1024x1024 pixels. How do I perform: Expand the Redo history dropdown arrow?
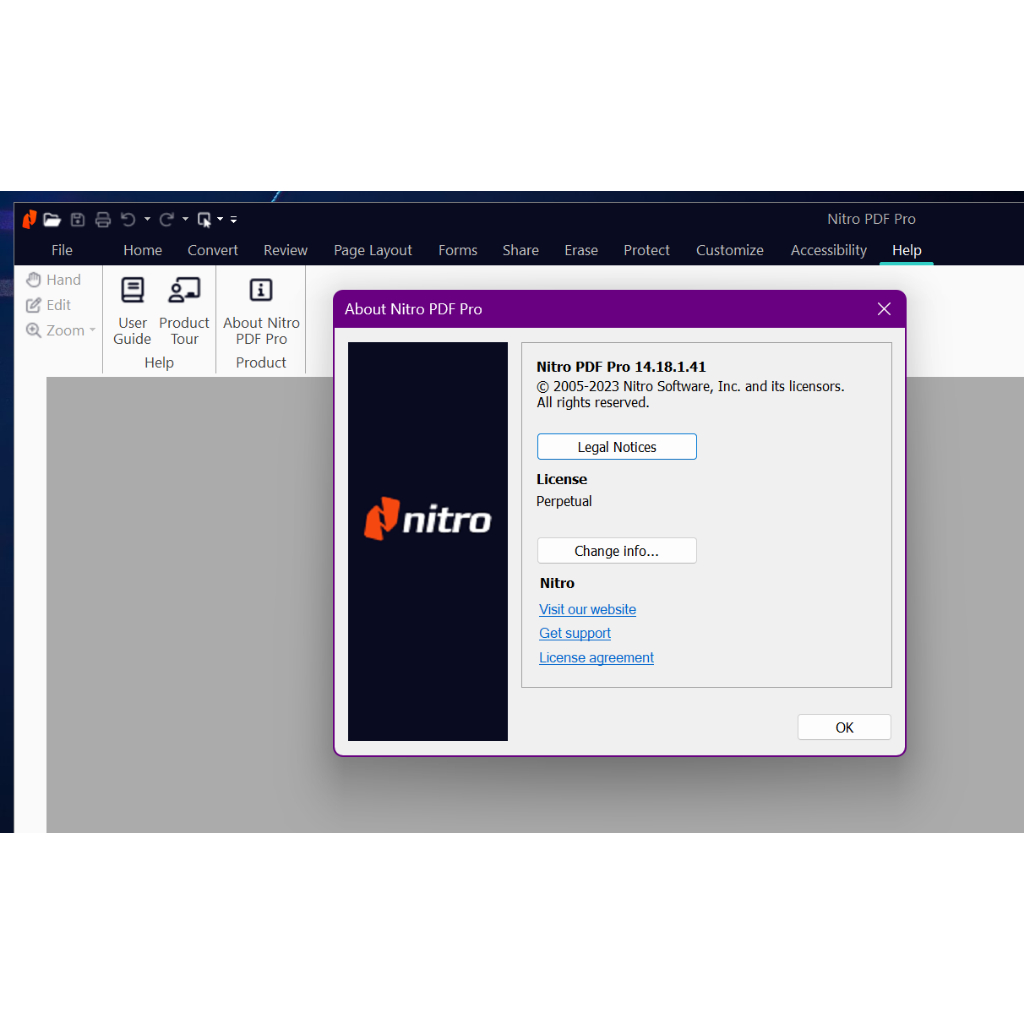(x=185, y=219)
